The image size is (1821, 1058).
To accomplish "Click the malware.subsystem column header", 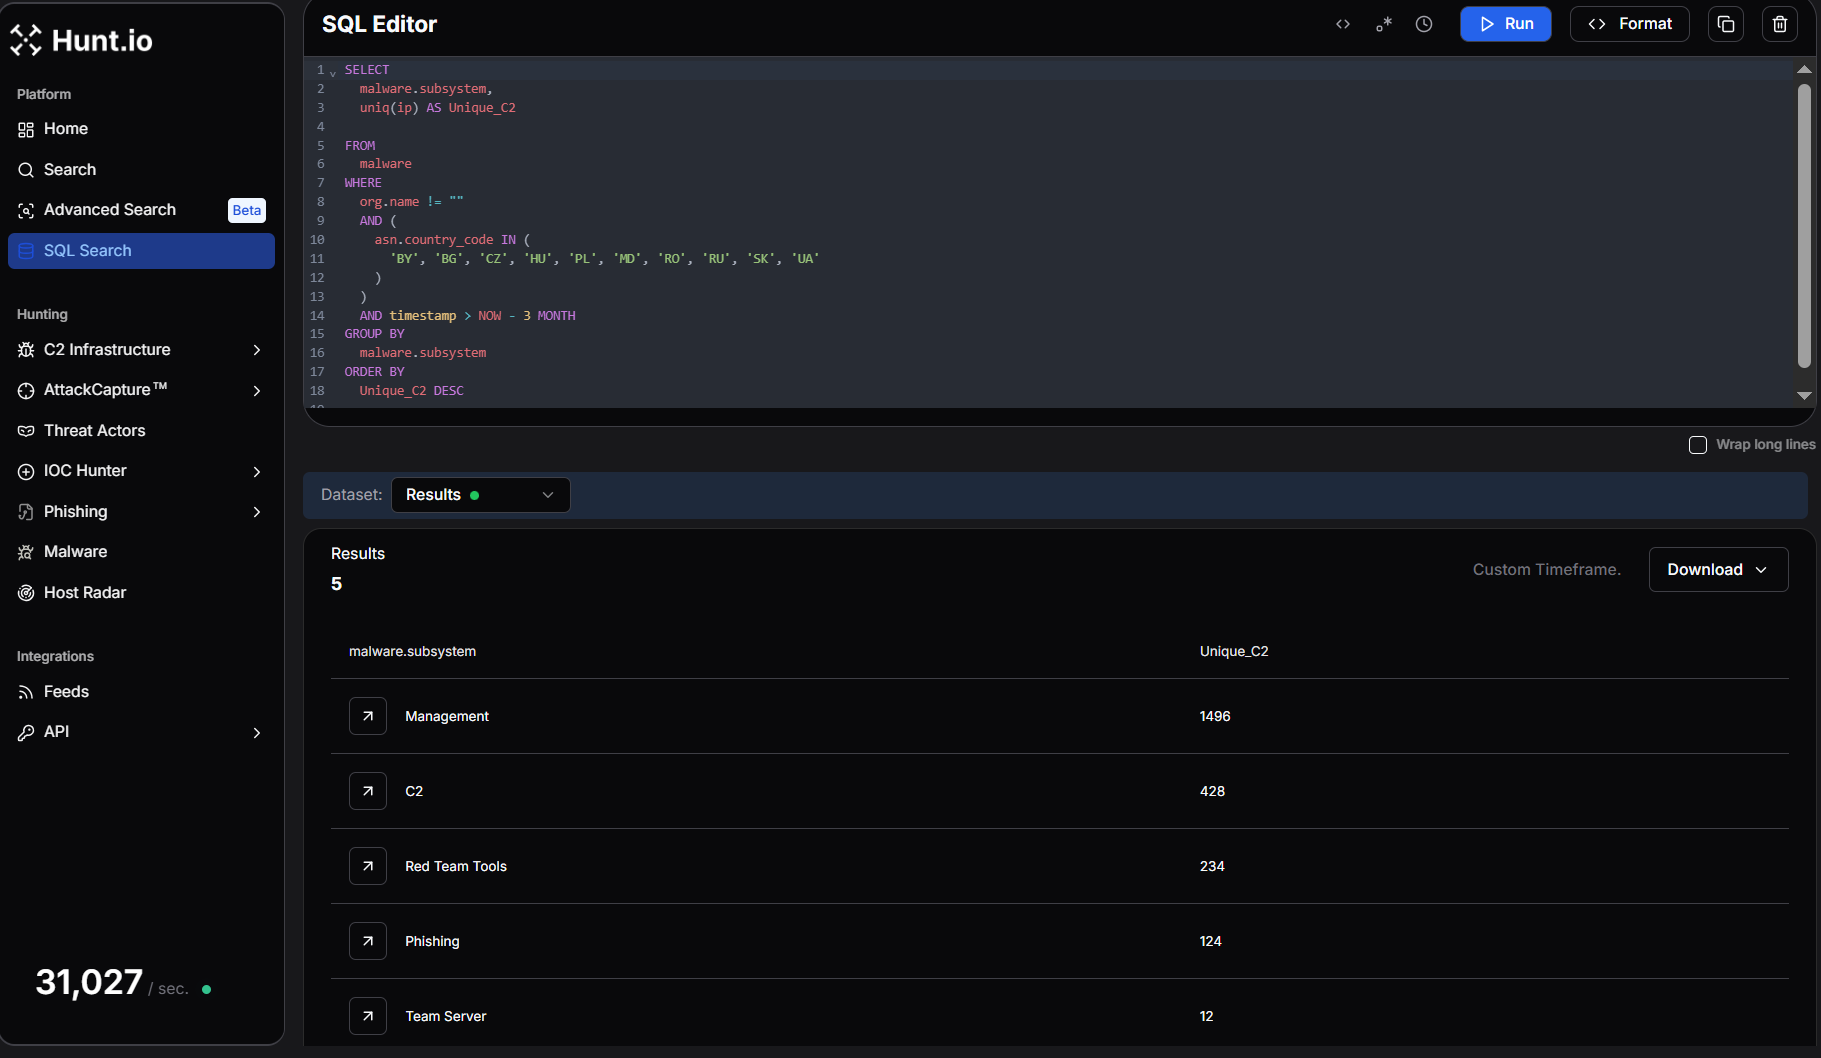I will tap(412, 651).
